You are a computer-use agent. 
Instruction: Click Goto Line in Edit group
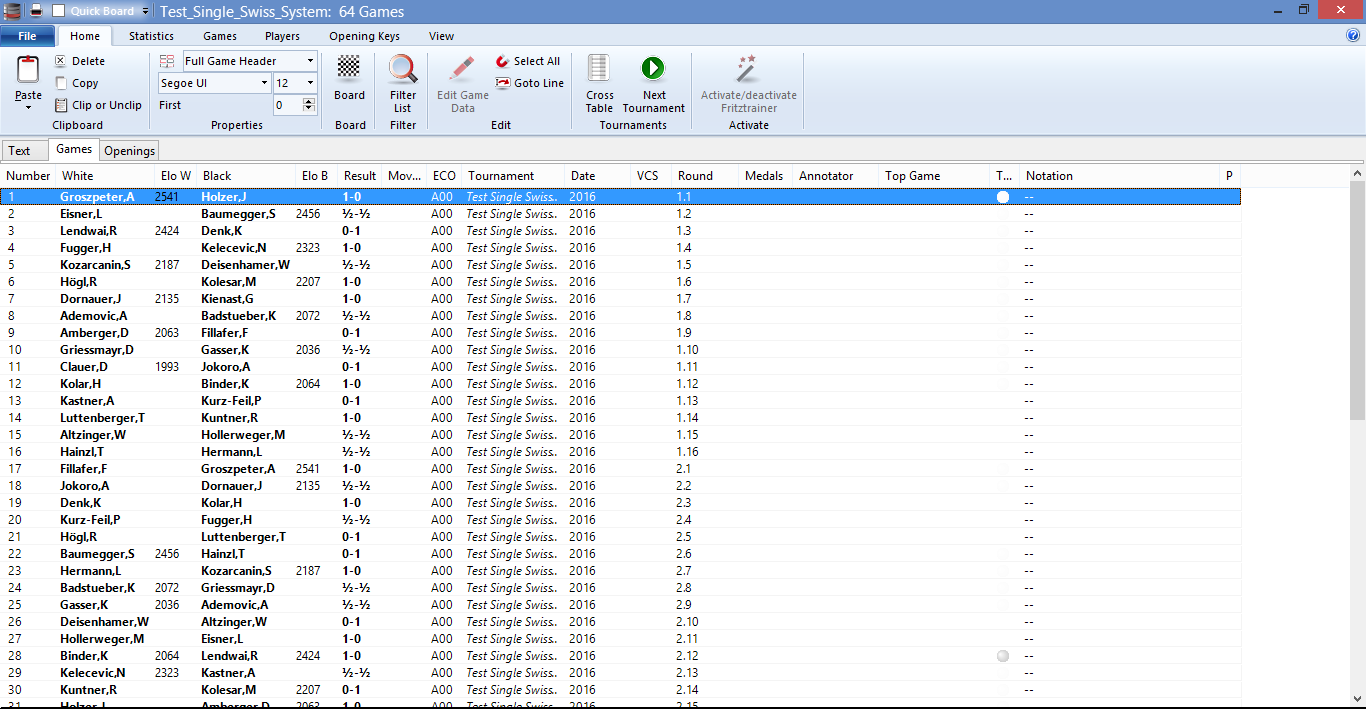pyautogui.click(x=503, y=83)
